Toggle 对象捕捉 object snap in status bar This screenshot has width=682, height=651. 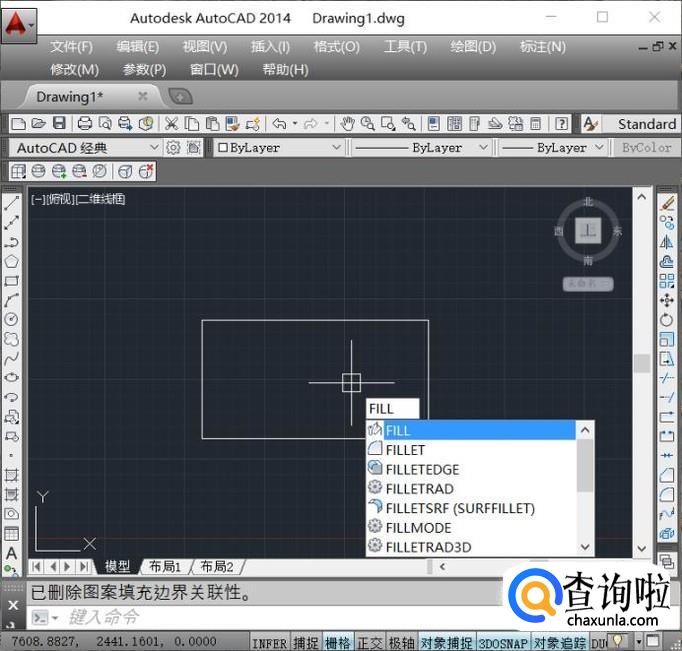click(x=447, y=642)
